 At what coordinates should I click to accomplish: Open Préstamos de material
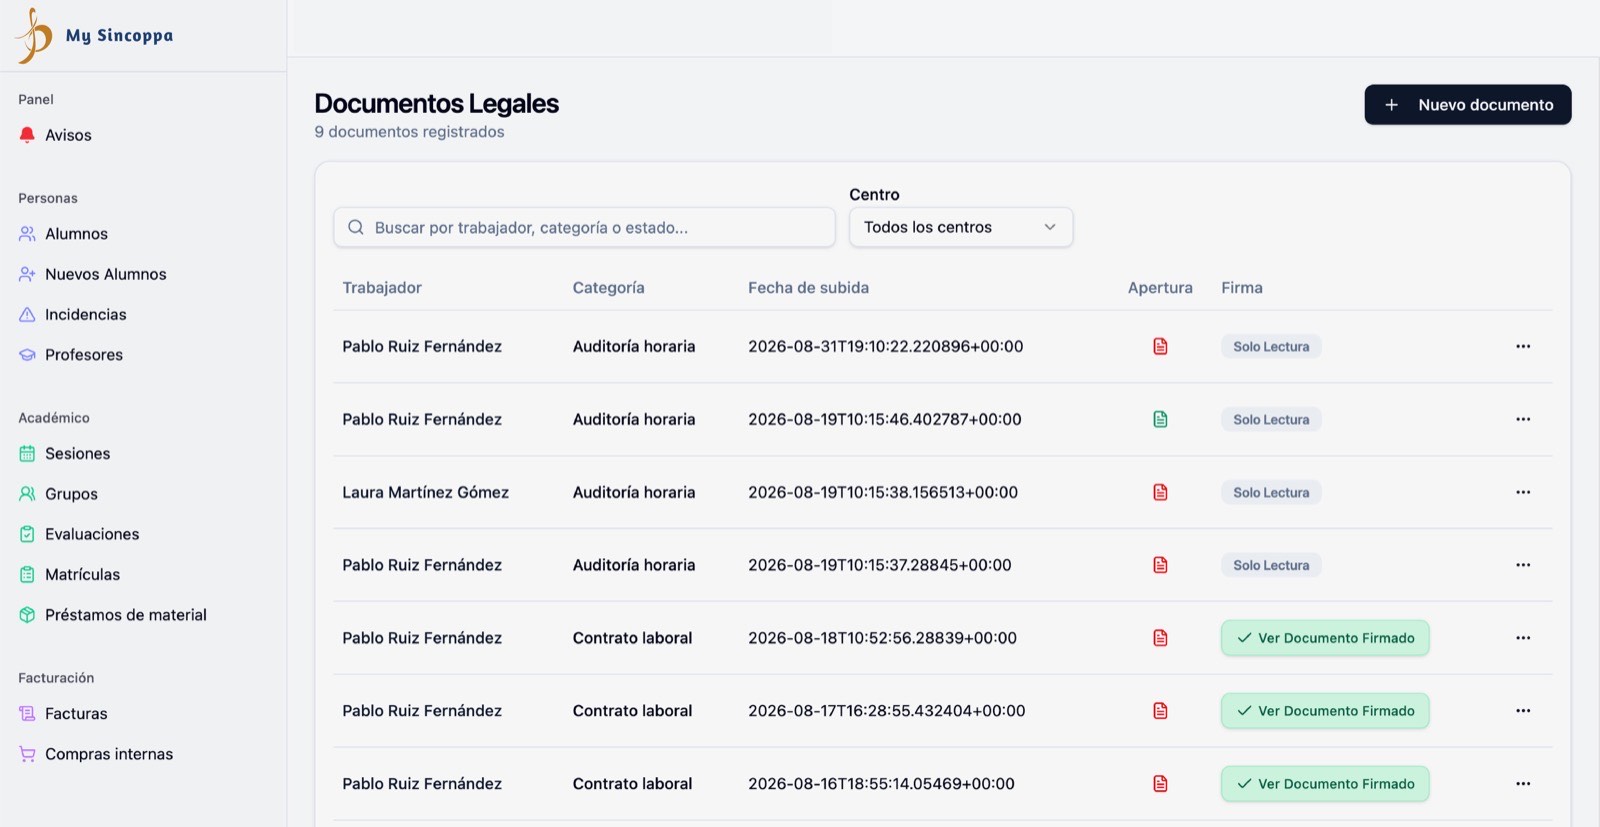coord(126,615)
